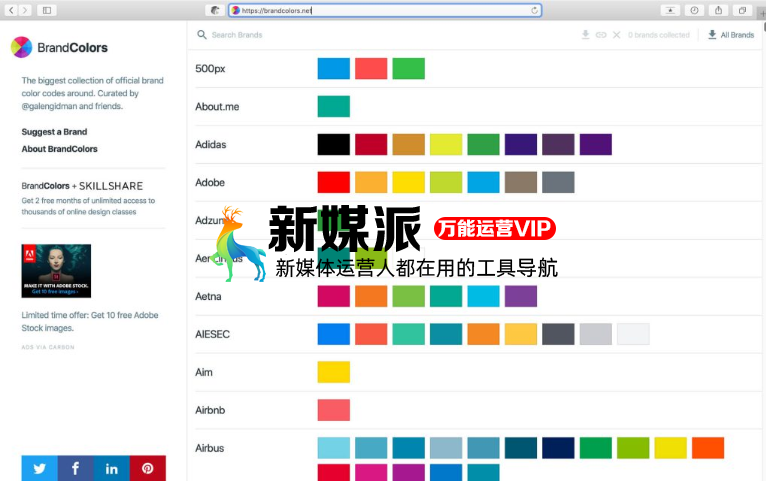The height and width of the screenshot is (486, 766).
Task: Select the Aetna brand name
Action: click(209, 296)
